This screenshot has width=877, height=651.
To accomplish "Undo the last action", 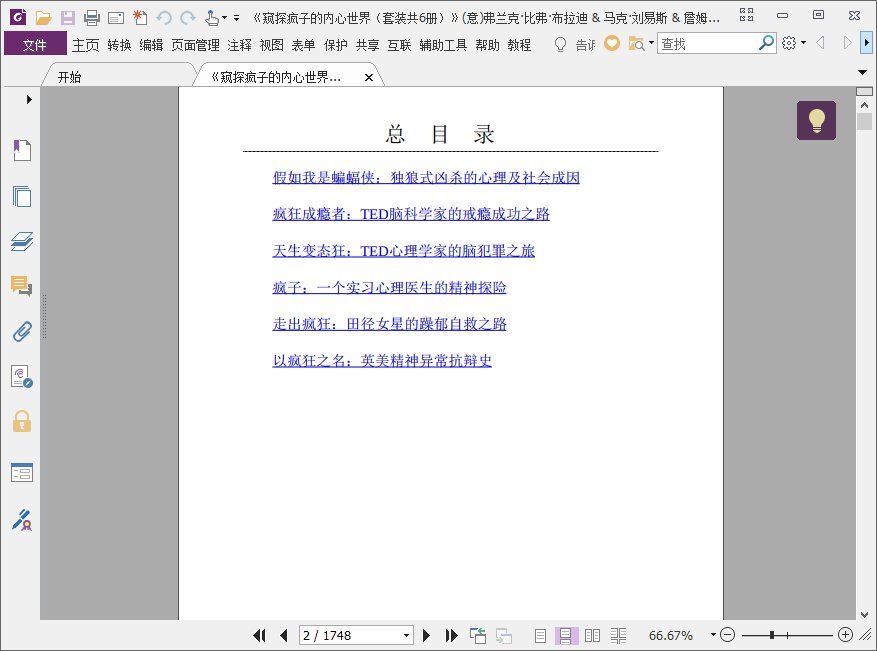I will [164, 18].
